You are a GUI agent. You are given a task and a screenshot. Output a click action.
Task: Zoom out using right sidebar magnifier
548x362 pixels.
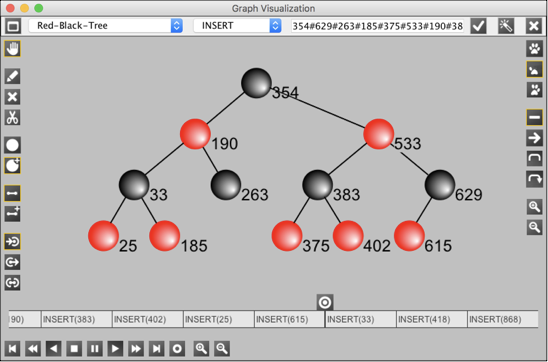tap(535, 227)
